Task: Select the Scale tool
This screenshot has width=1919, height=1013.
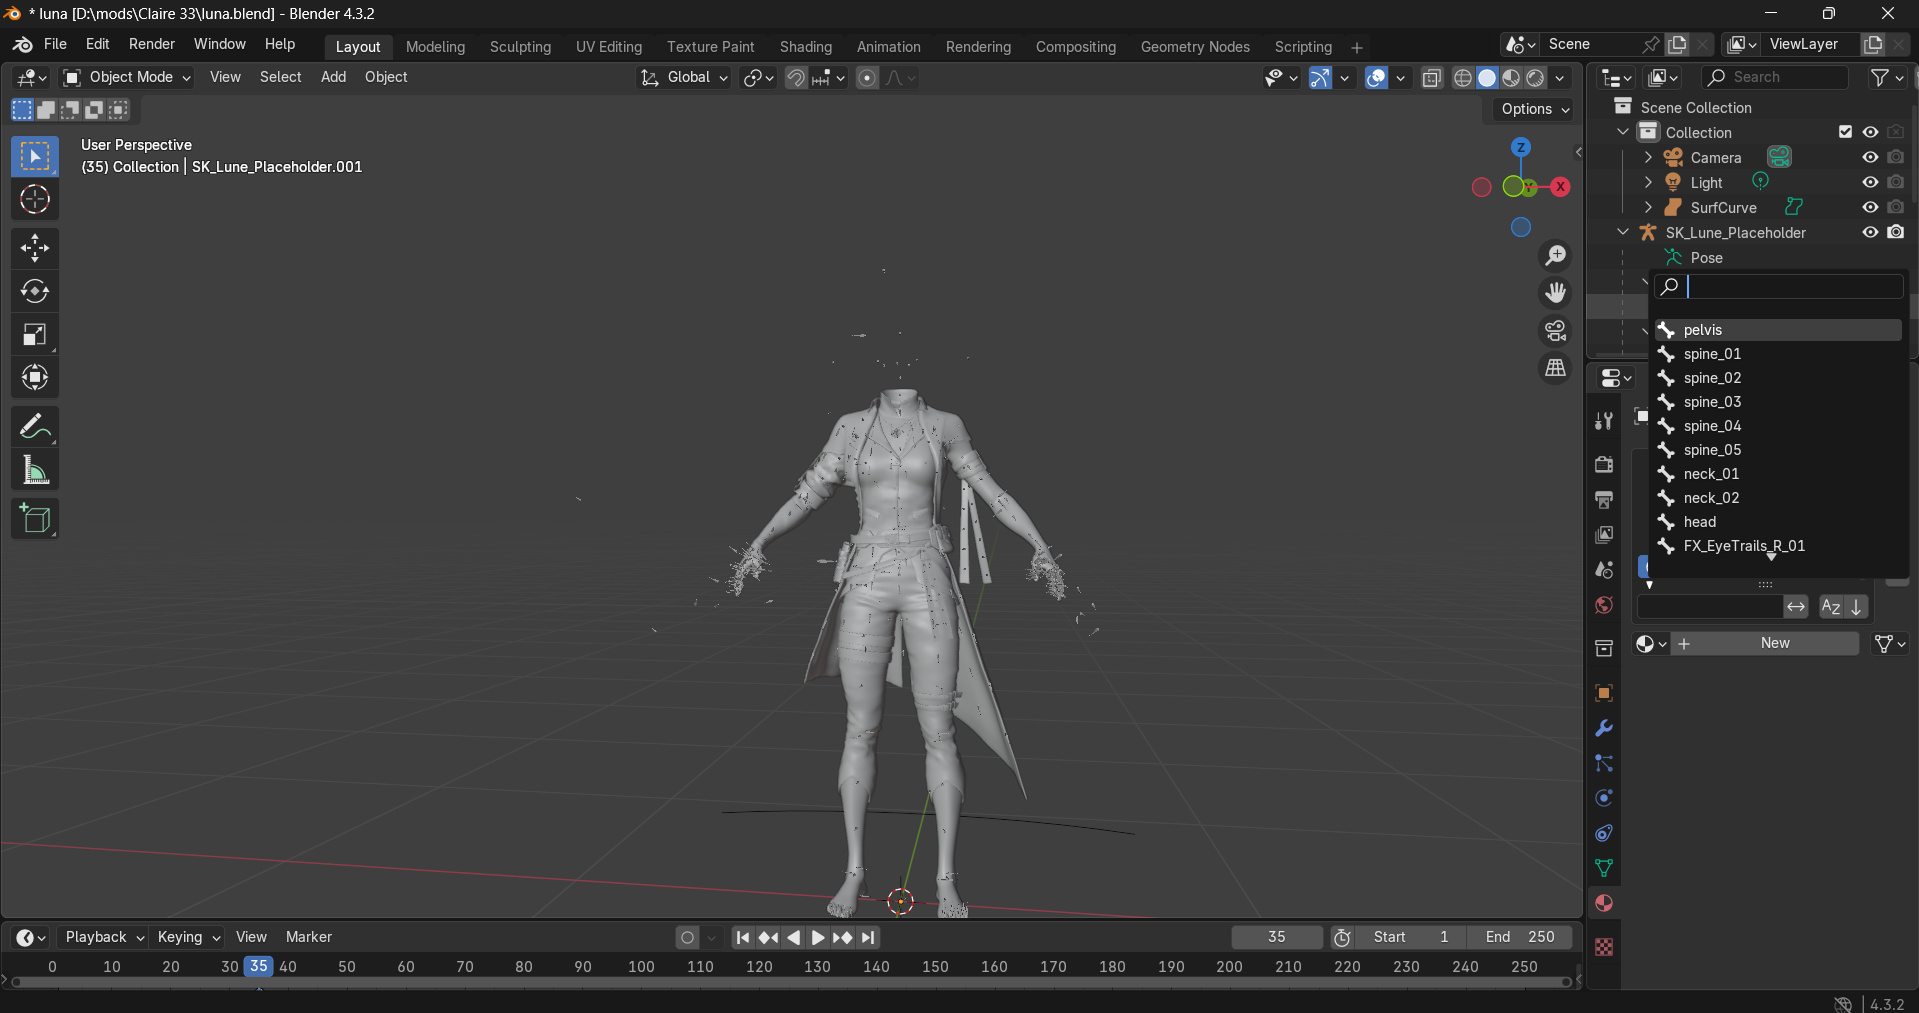Action: pos(35,335)
